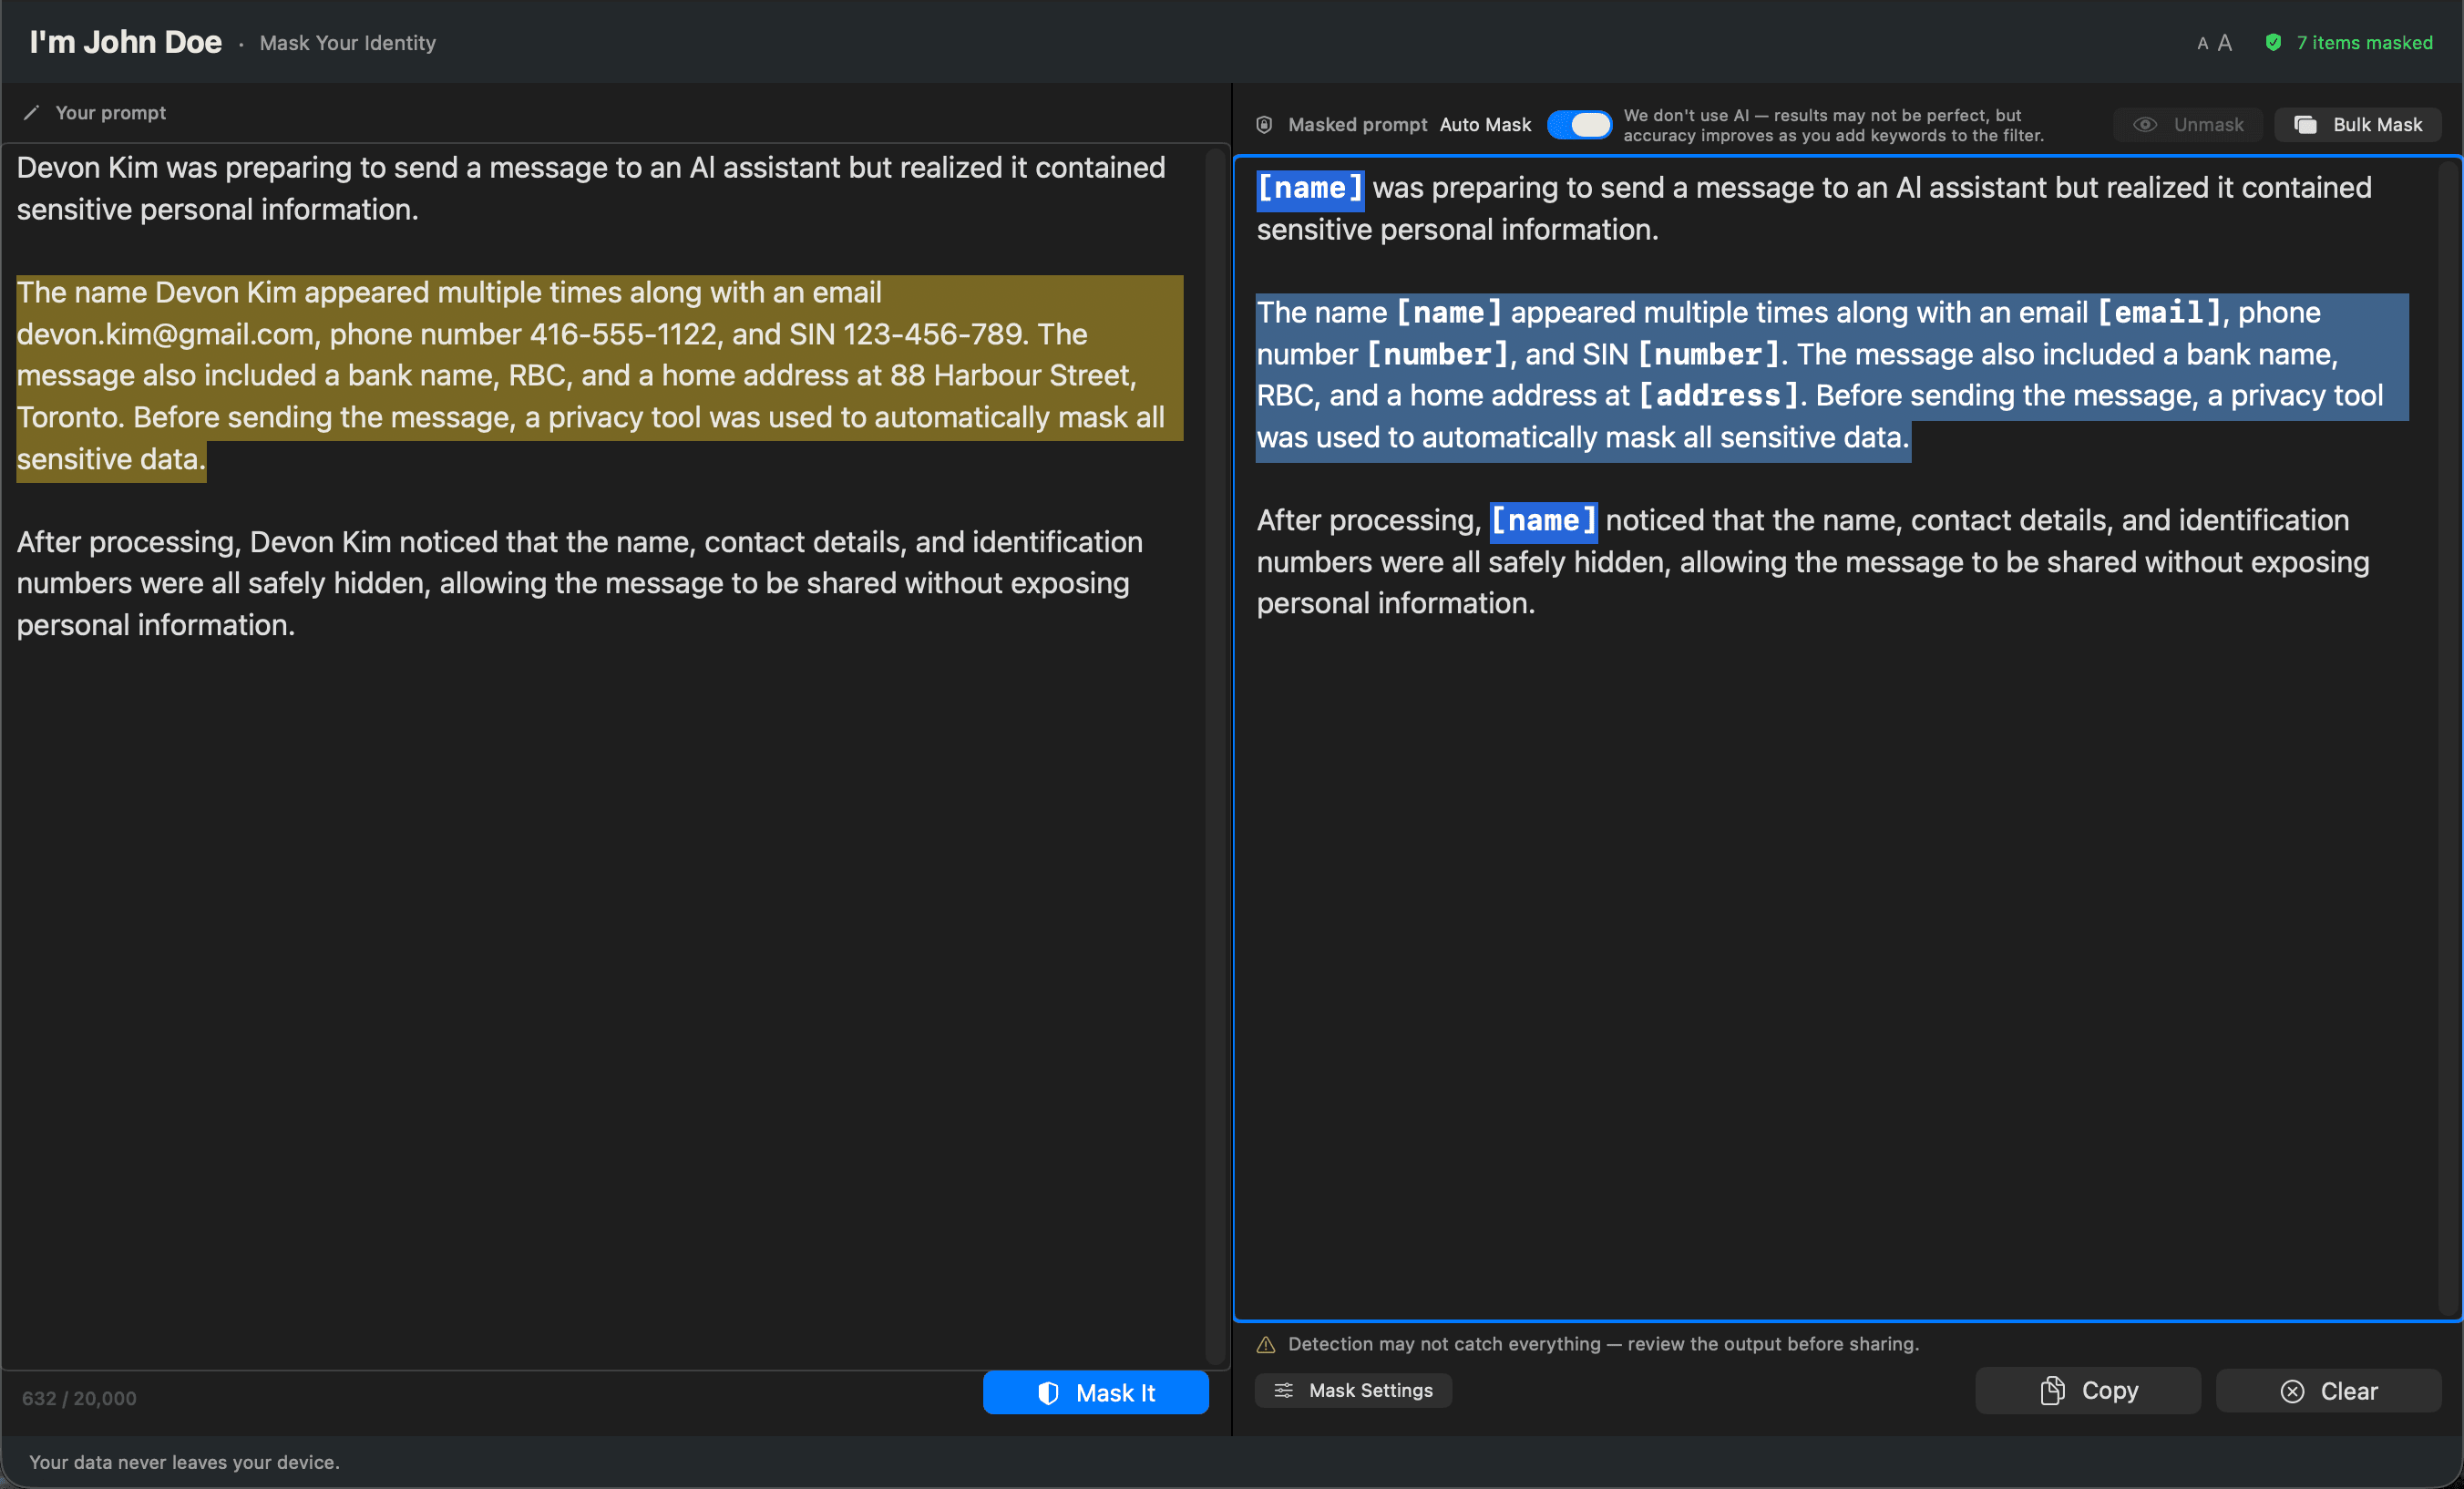This screenshot has height=1489, width=2464.
Task: Increase text size with the large A icon
Action: 2224,42
